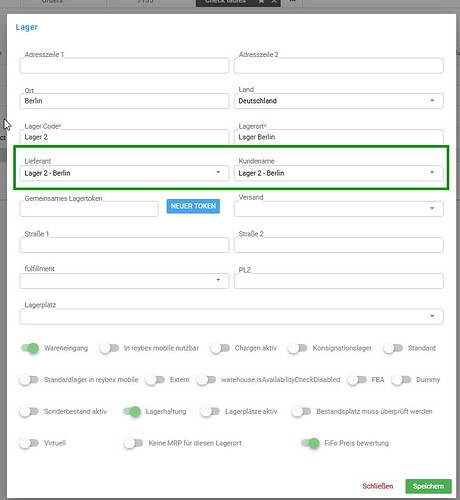The width and height of the screenshot is (460, 500).
Task: Enable the FBA toggle
Action: [357, 380]
